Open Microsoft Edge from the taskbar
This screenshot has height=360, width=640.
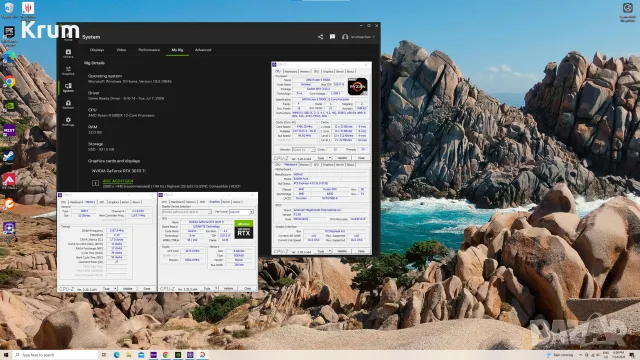tap(117, 355)
